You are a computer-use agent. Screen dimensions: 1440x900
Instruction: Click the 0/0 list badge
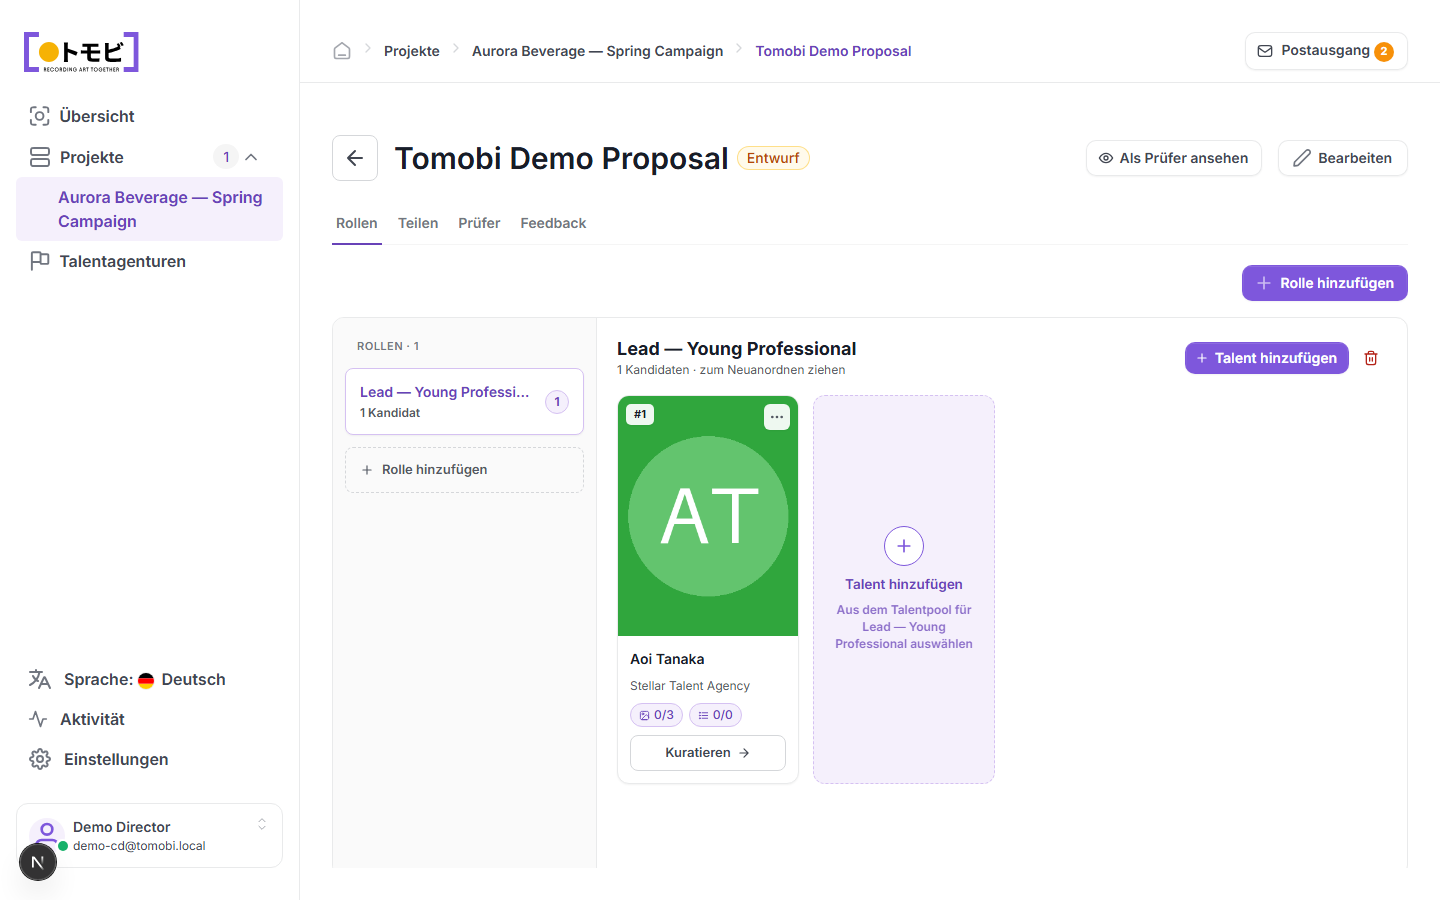[x=715, y=715]
